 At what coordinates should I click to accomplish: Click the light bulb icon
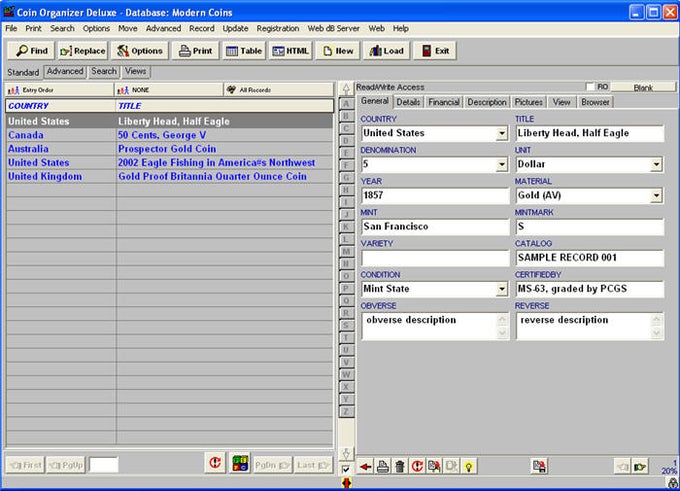click(x=468, y=466)
